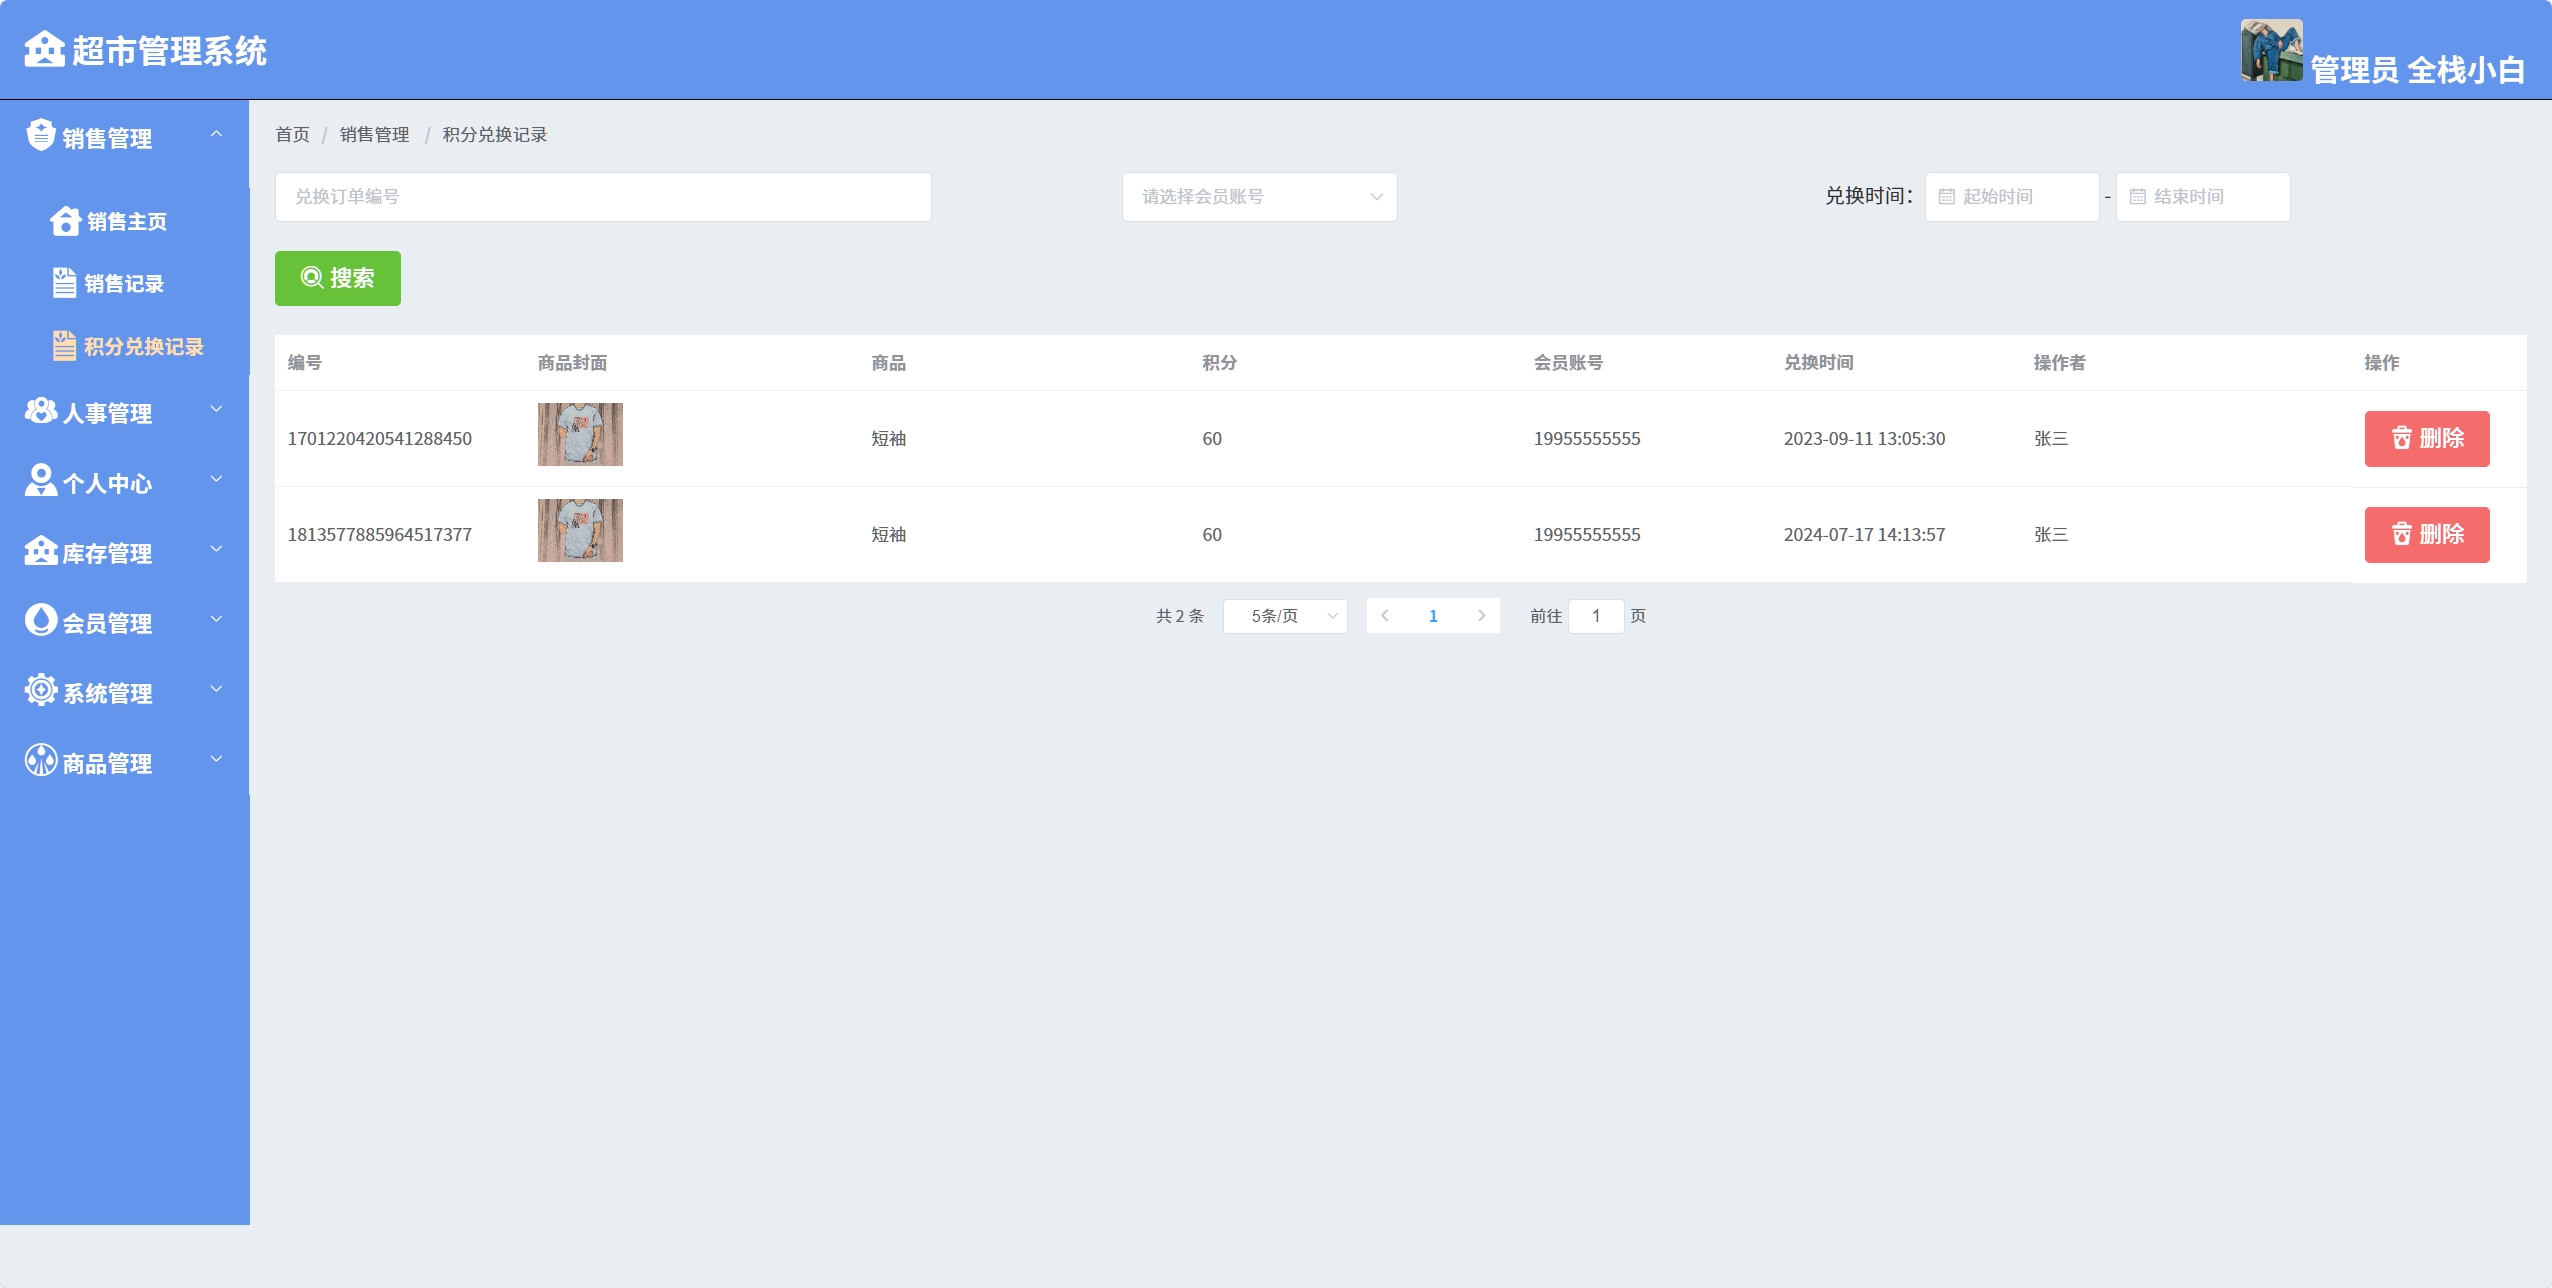
Task: Click the 共 2 条 total count
Action: point(1180,616)
